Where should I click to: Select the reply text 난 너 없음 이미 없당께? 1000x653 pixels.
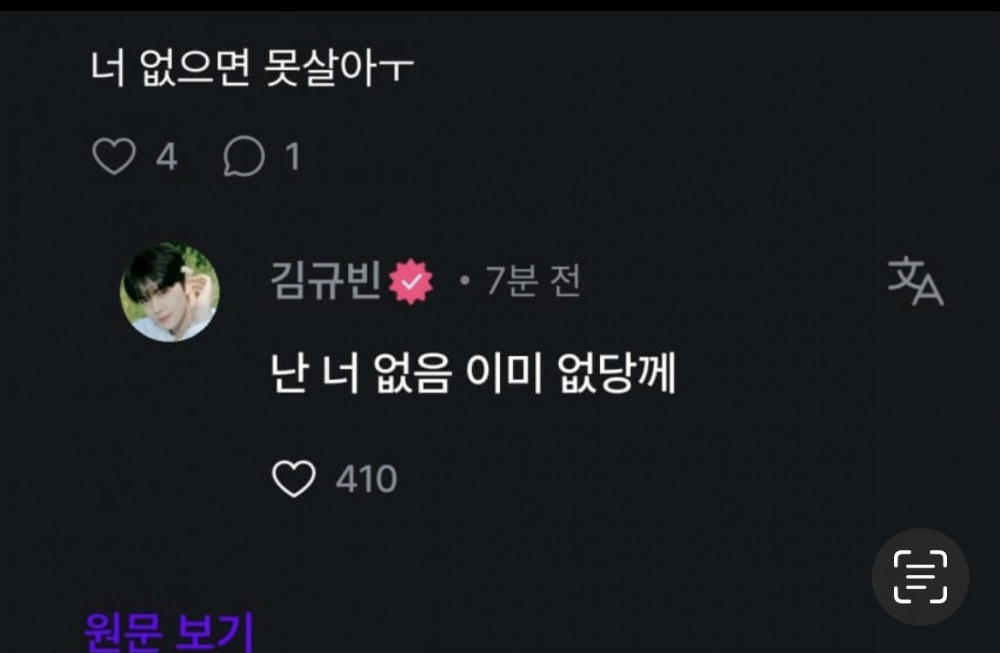coord(473,373)
